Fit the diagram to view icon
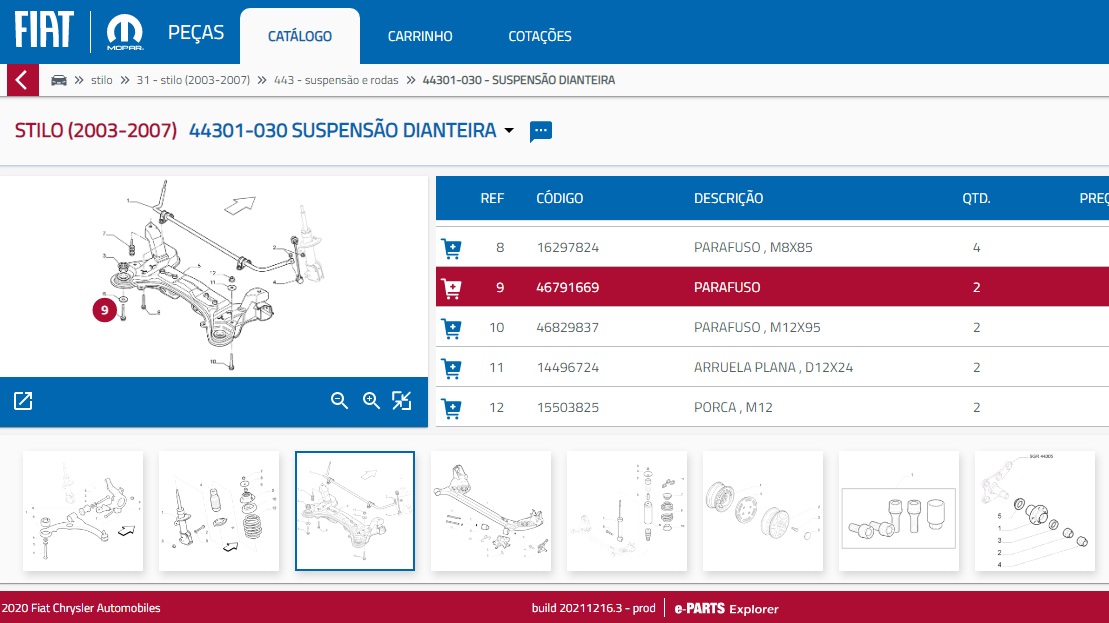The width and height of the screenshot is (1109, 623). point(402,401)
